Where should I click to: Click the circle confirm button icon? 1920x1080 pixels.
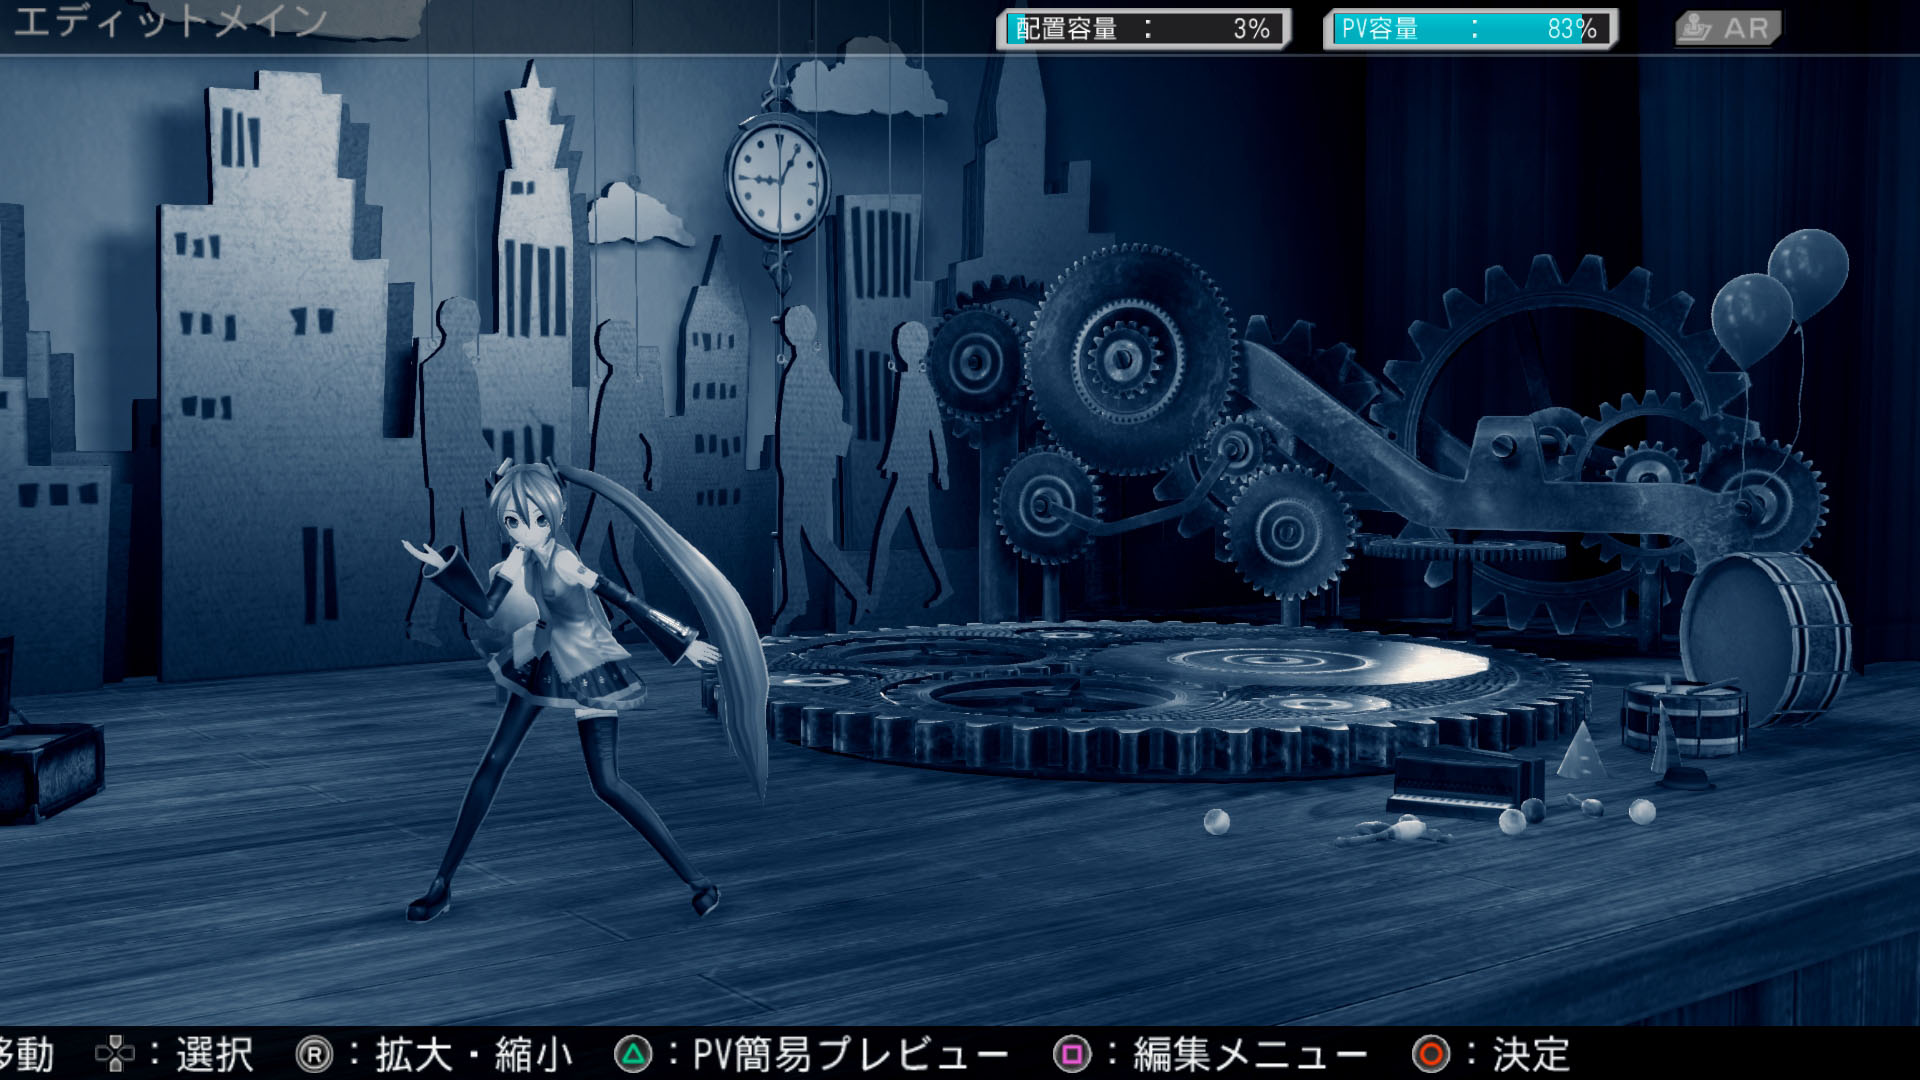tap(1431, 1054)
